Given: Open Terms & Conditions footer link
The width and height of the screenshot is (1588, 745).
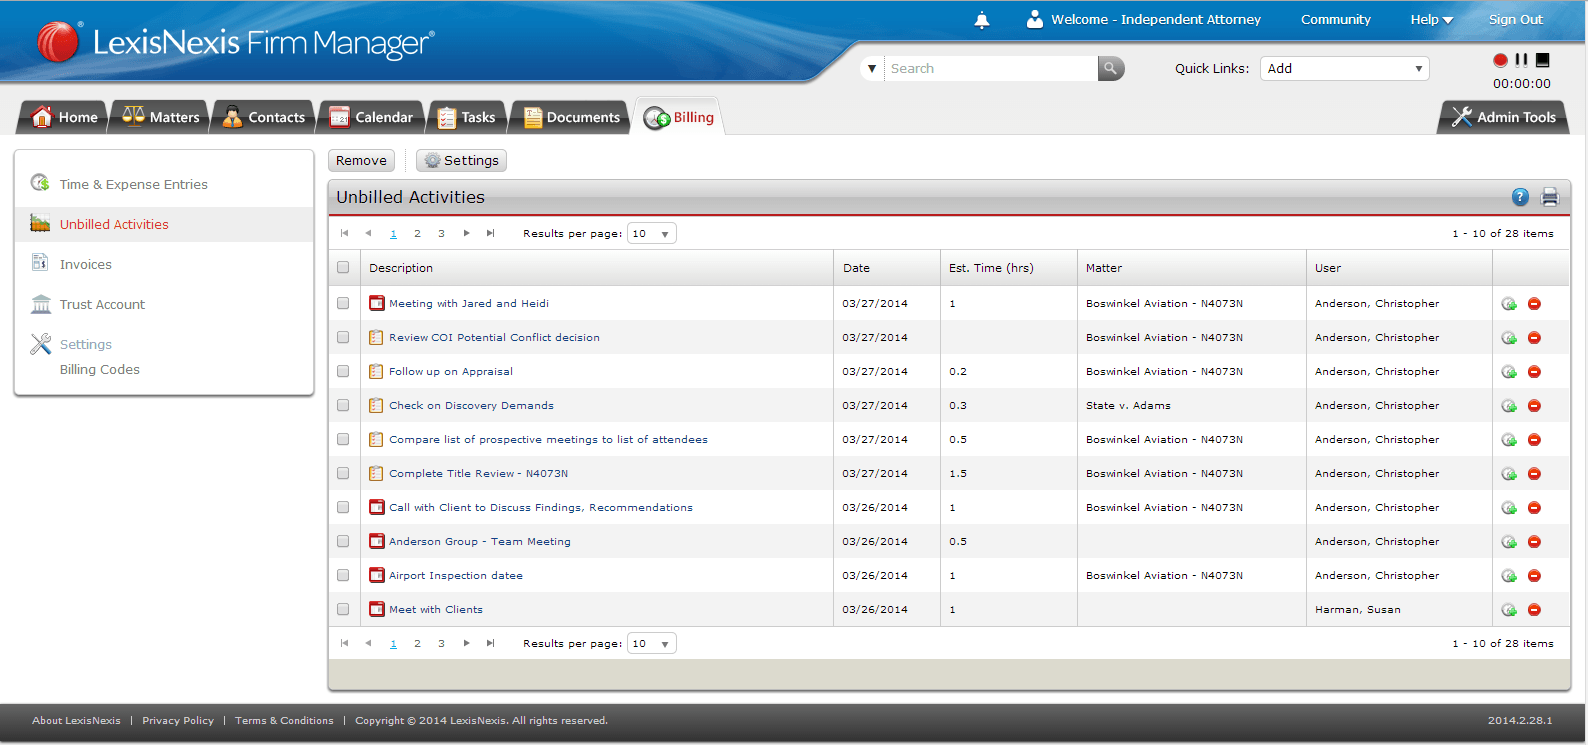Looking at the screenshot, I should coord(284,720).
